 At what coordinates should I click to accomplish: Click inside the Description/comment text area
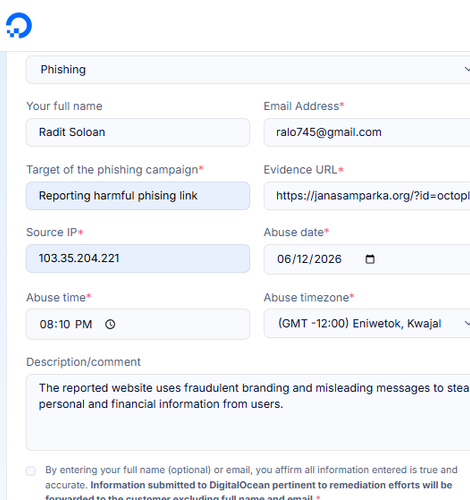(248, 412)
